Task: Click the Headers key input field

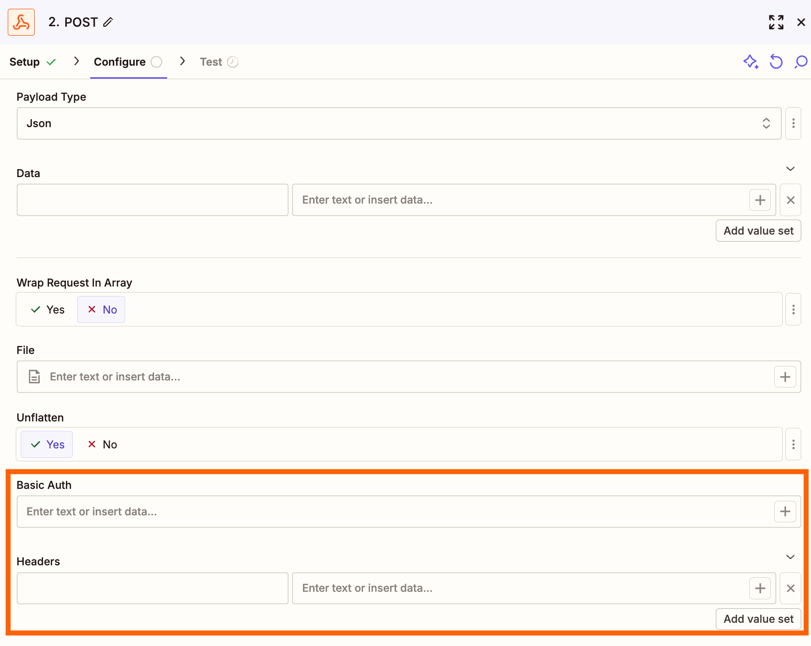Action: click(152, 588)
